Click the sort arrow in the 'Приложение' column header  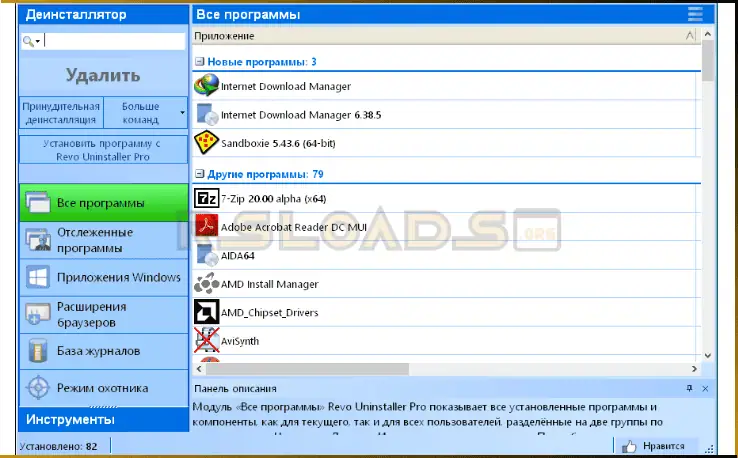click(690, 35)
